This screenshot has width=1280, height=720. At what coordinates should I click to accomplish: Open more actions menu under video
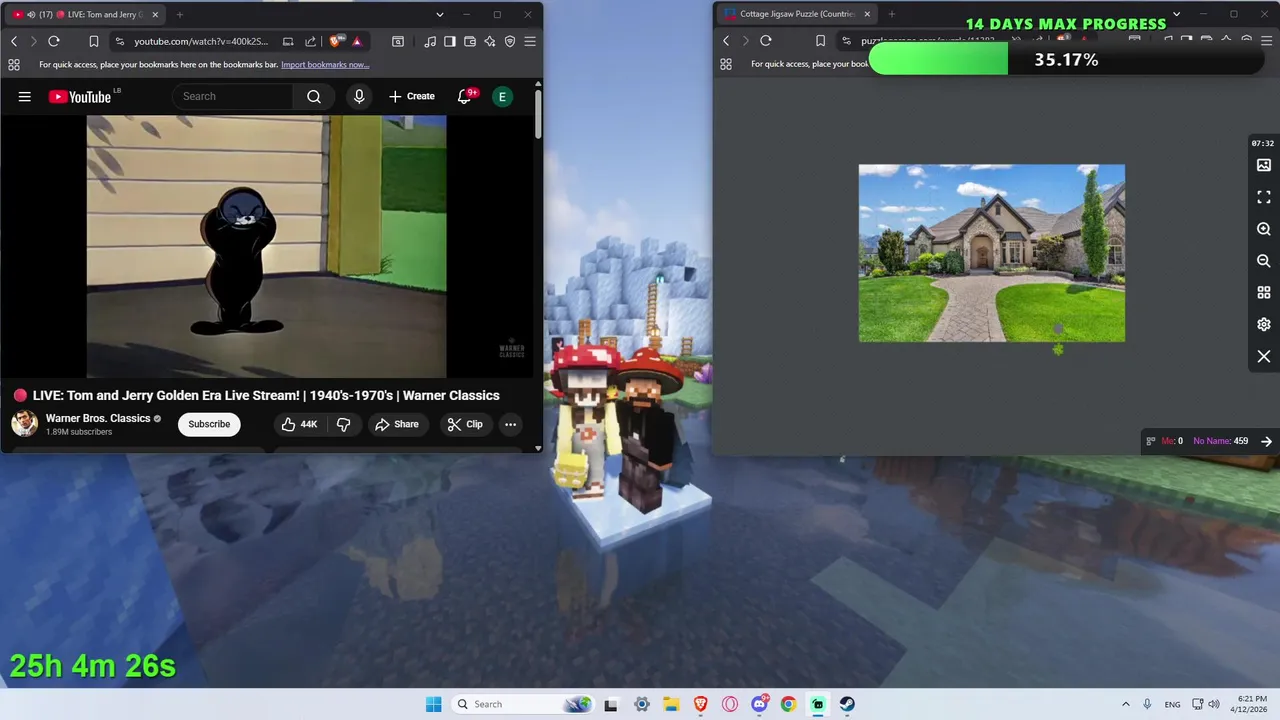pos(510,424)
